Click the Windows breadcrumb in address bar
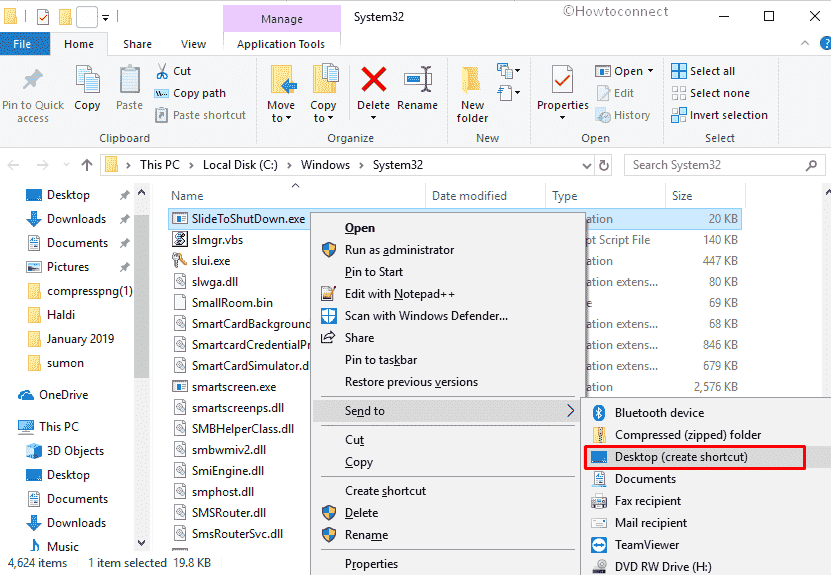Image resolution: width=831 pixels, height=575 pixels. point(325,165)
